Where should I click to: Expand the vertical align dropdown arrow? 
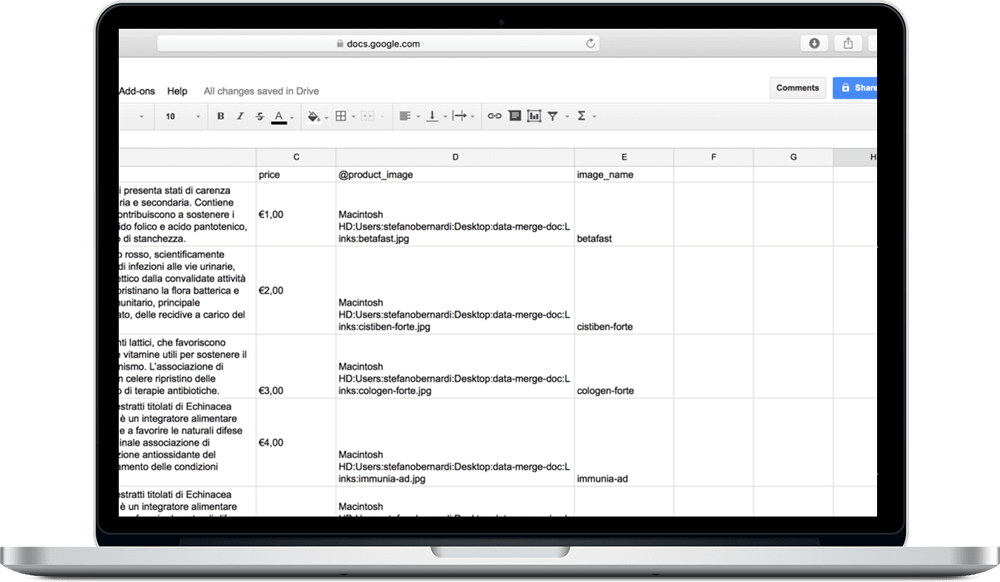(x=445, y=117)
